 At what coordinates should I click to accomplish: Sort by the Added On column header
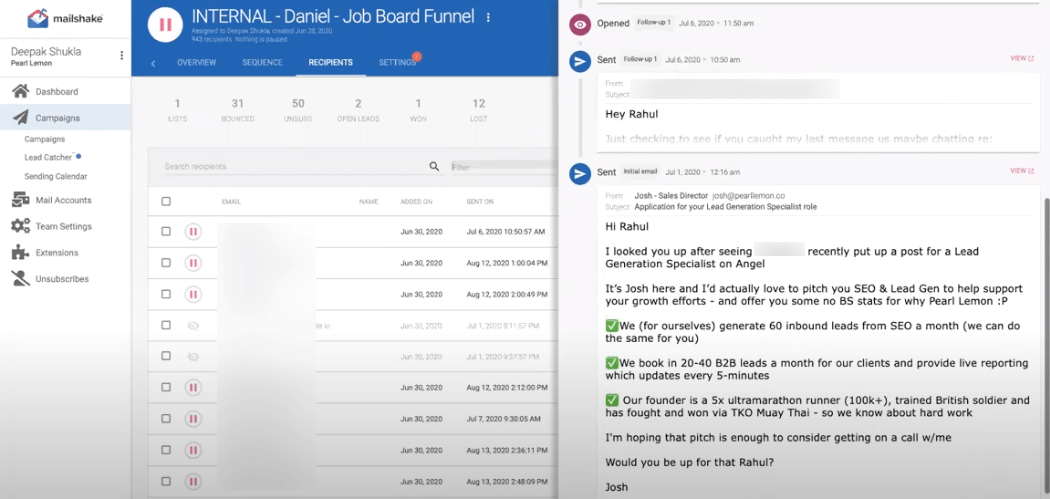tap(417, 202)
